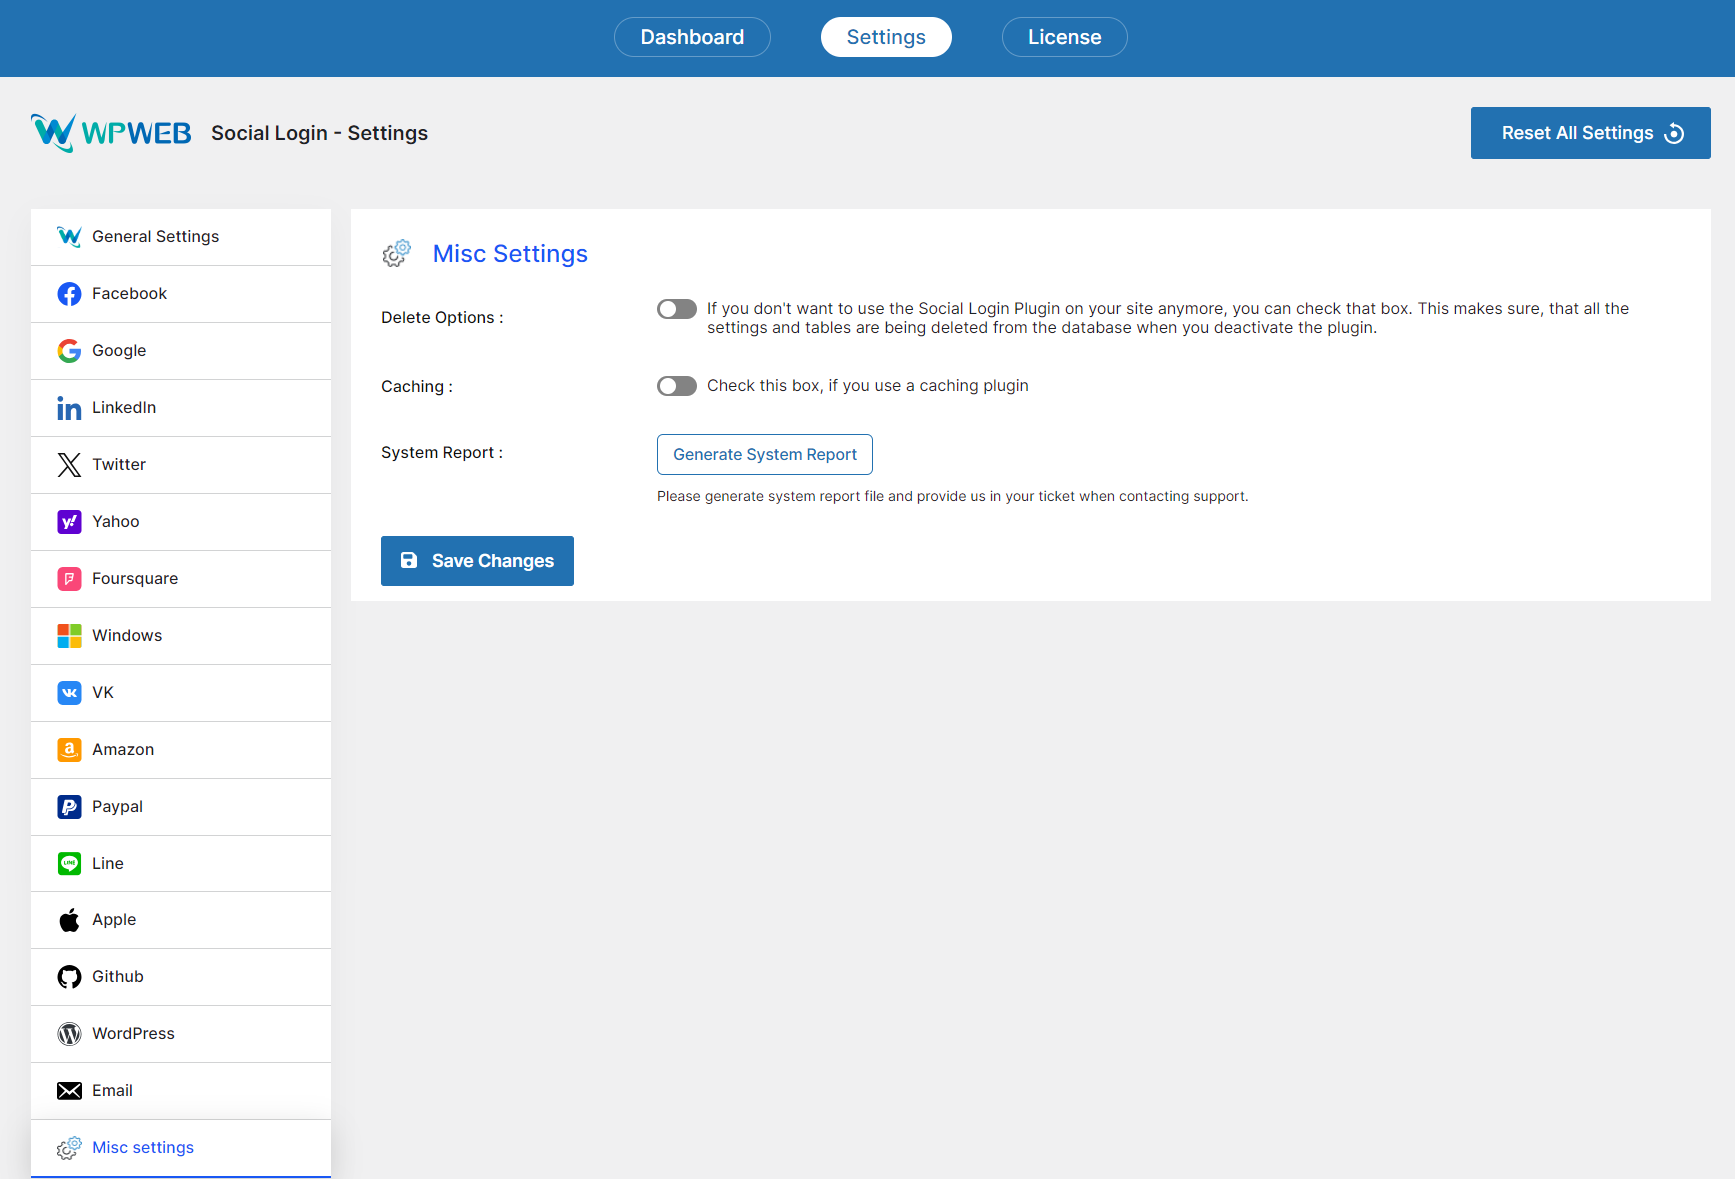The height and width of the screenshot is (1179, 1735).
Task: Select Github in the sidebar
Action: pyautogui.click(x=181, y=977)
